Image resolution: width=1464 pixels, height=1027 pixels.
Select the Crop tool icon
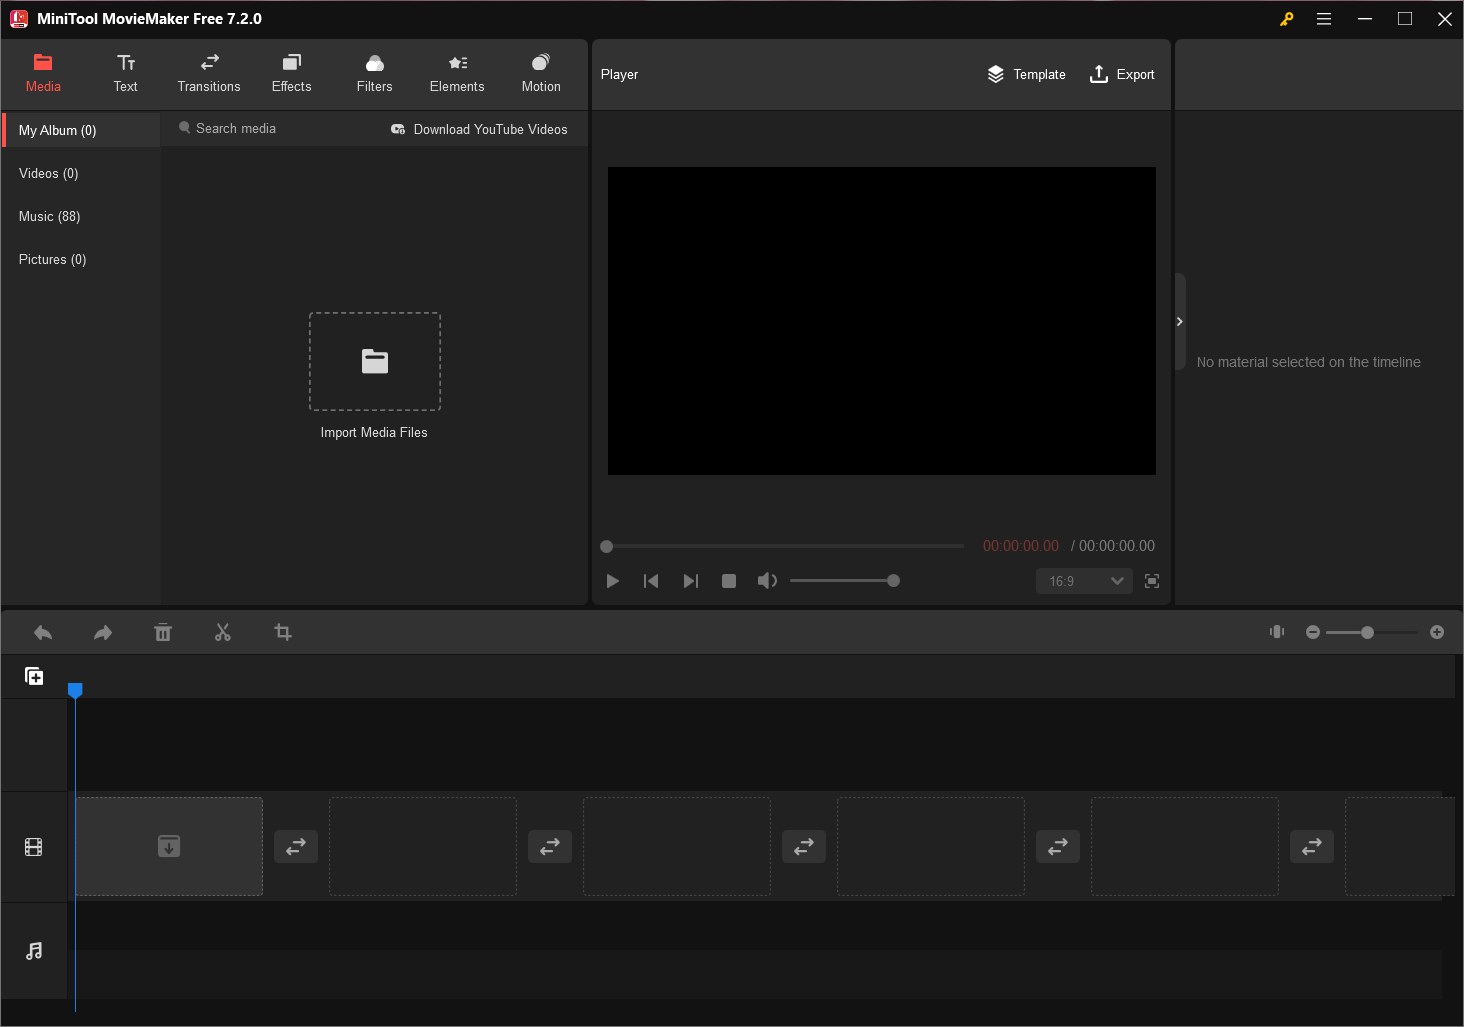pyautogui.click(x=283, y=632)
